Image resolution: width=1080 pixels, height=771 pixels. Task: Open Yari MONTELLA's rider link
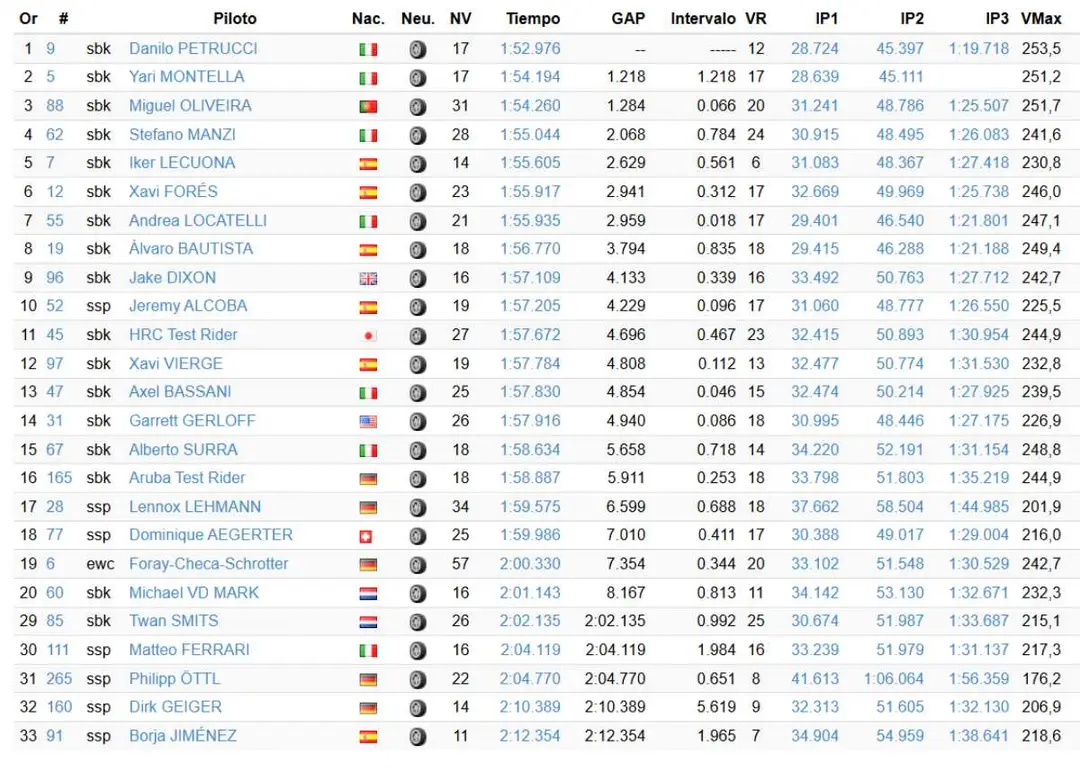pos(187,76)
